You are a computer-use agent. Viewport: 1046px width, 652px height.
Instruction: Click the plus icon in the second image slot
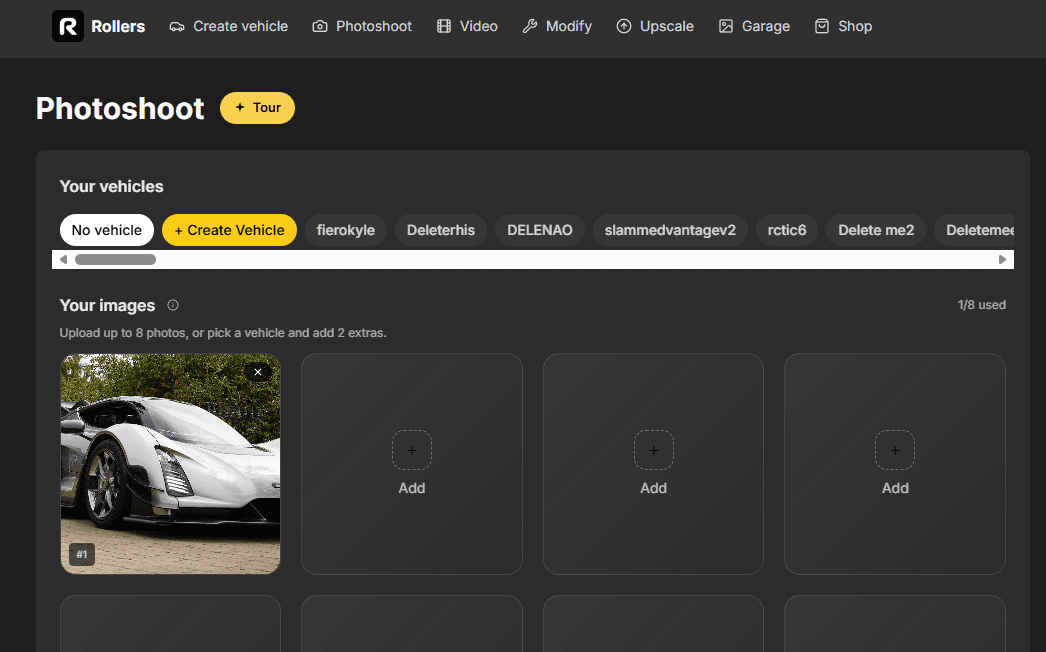(412, 450)
